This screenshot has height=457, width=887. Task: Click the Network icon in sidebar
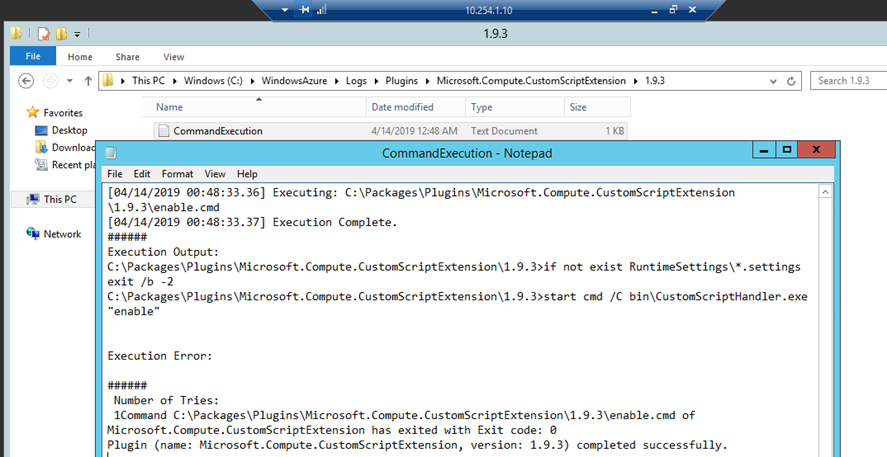point(33,233)
